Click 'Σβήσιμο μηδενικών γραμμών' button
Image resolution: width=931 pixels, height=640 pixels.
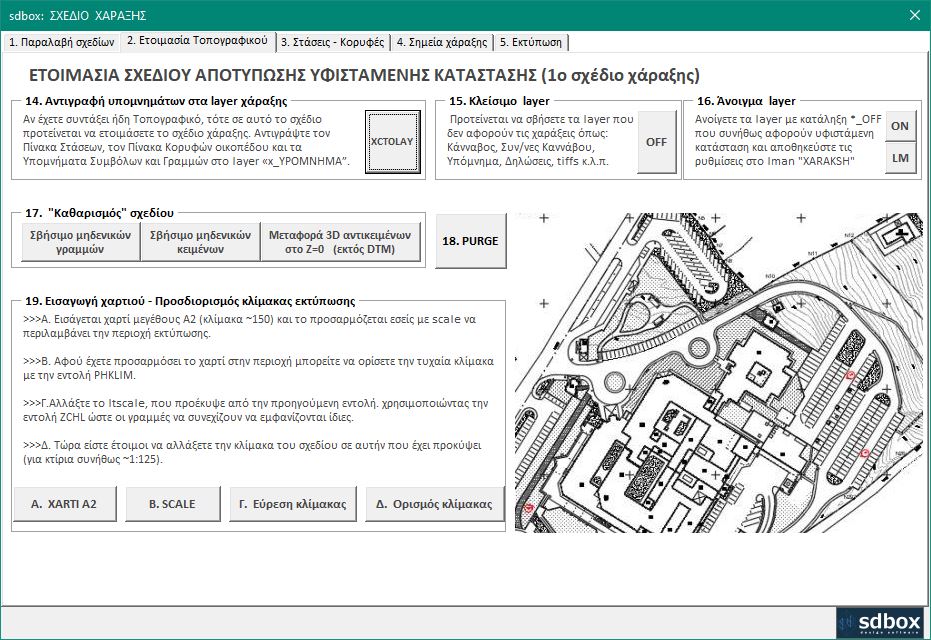[80, 242]
